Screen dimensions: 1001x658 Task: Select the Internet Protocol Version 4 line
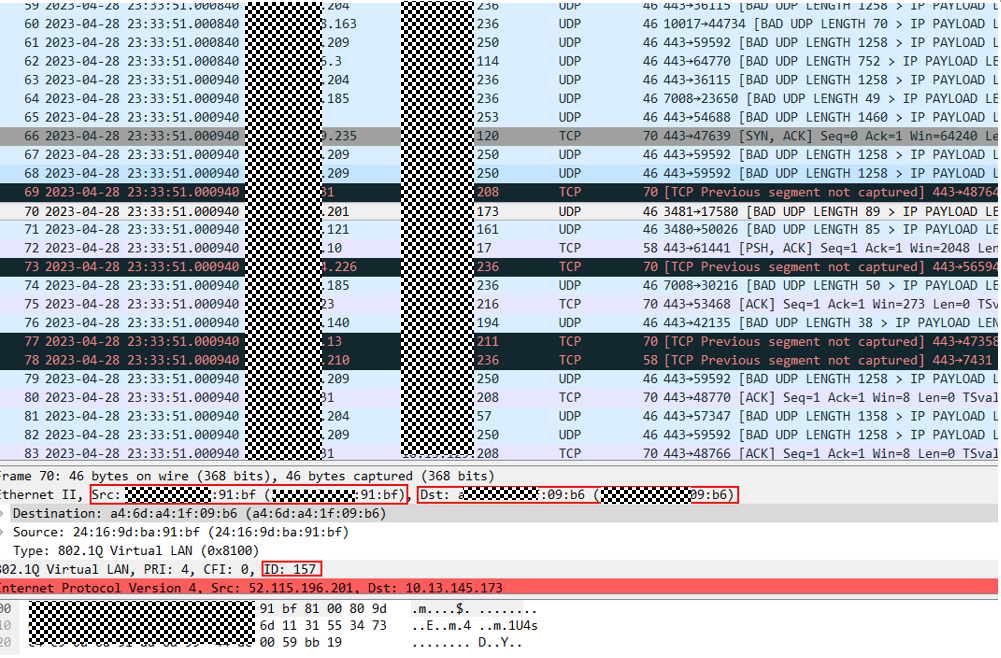pos(250,588)
